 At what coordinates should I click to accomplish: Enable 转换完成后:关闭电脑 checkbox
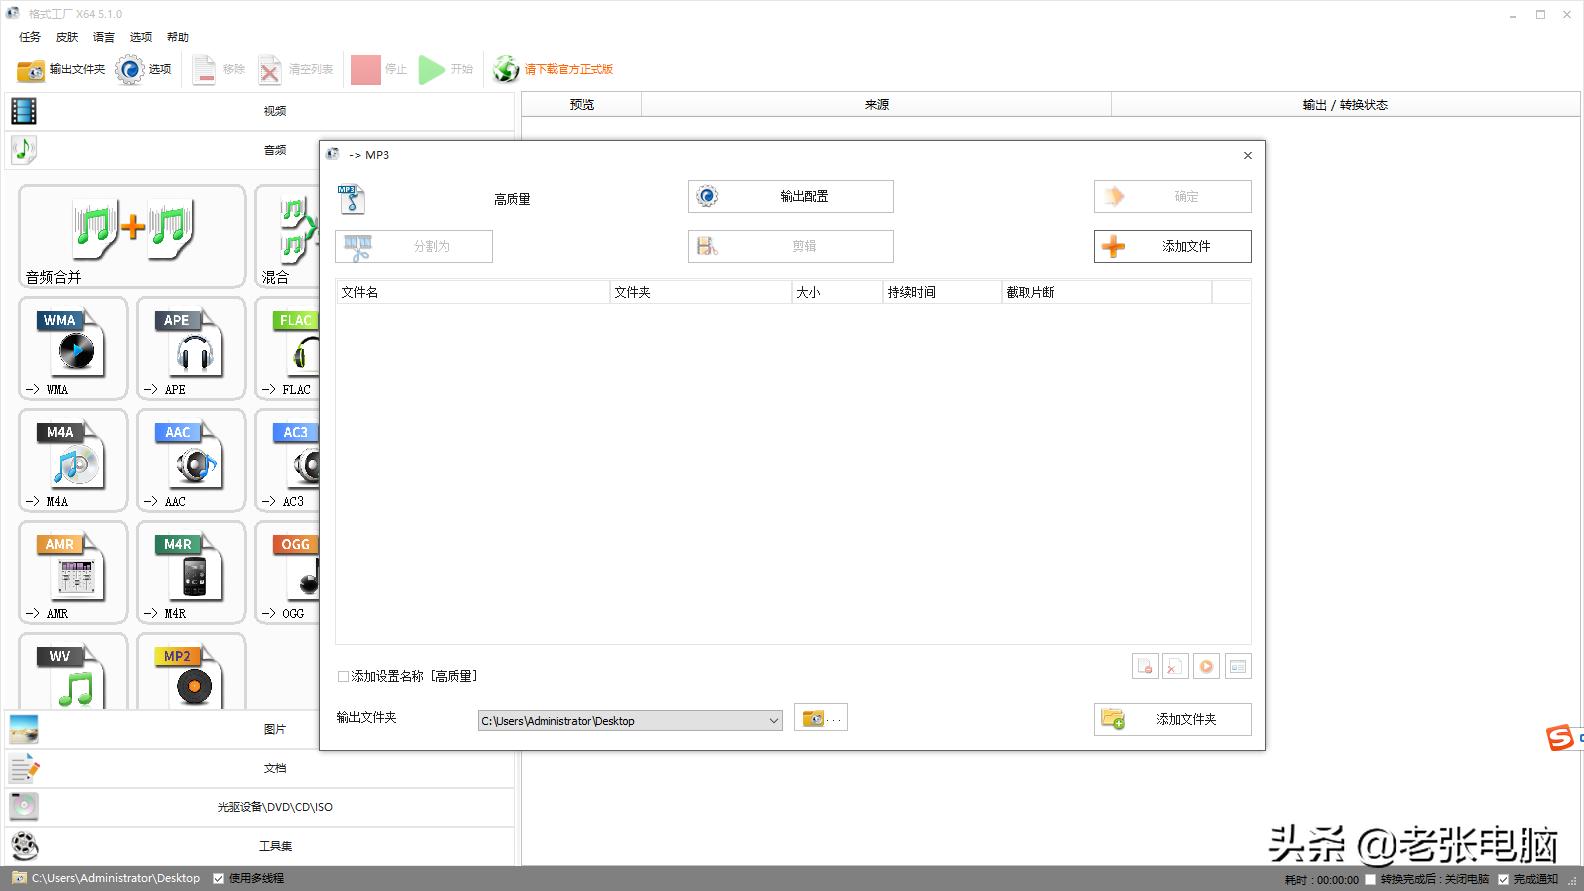point(1371,880)
